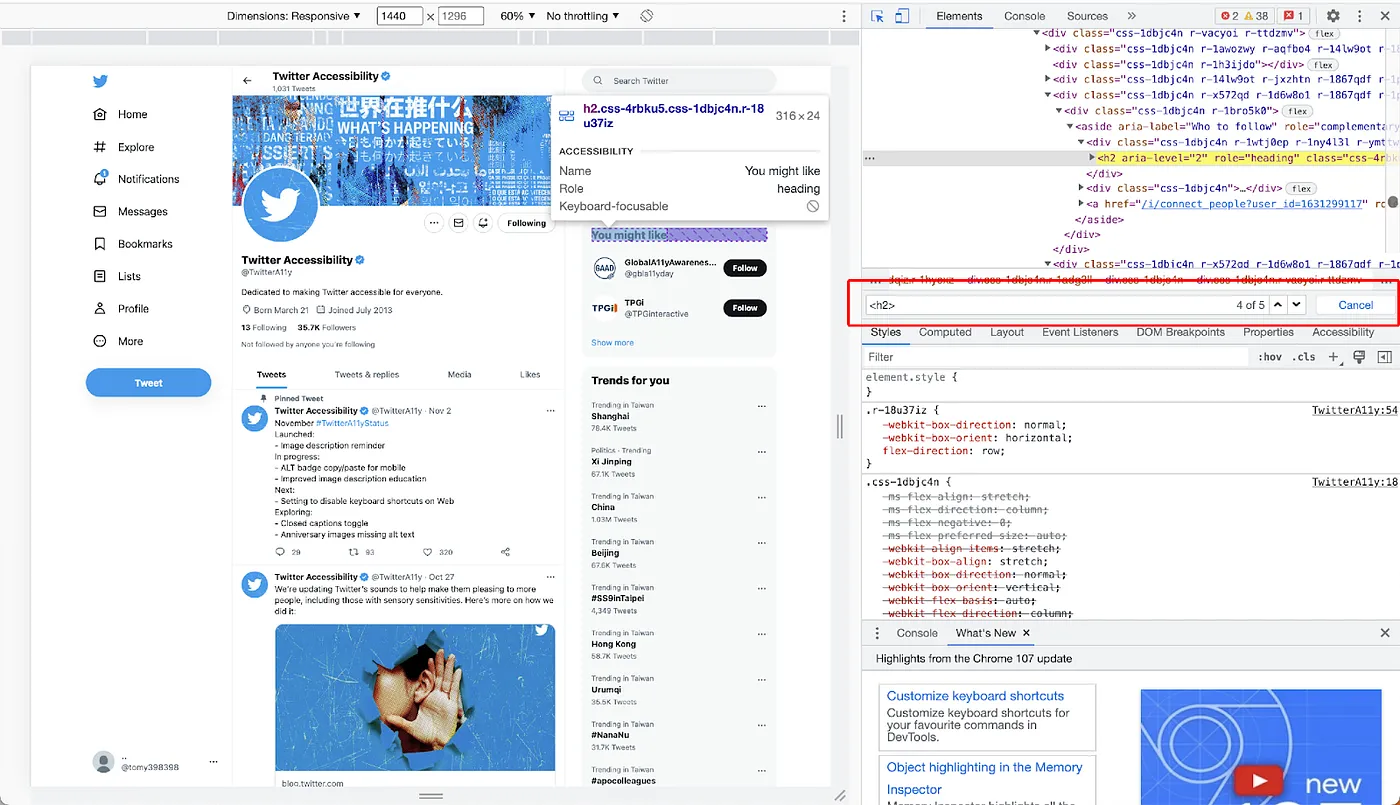Open the Dimensions: Responsive dropdown
1400x805 pixels.
[294, 16]
